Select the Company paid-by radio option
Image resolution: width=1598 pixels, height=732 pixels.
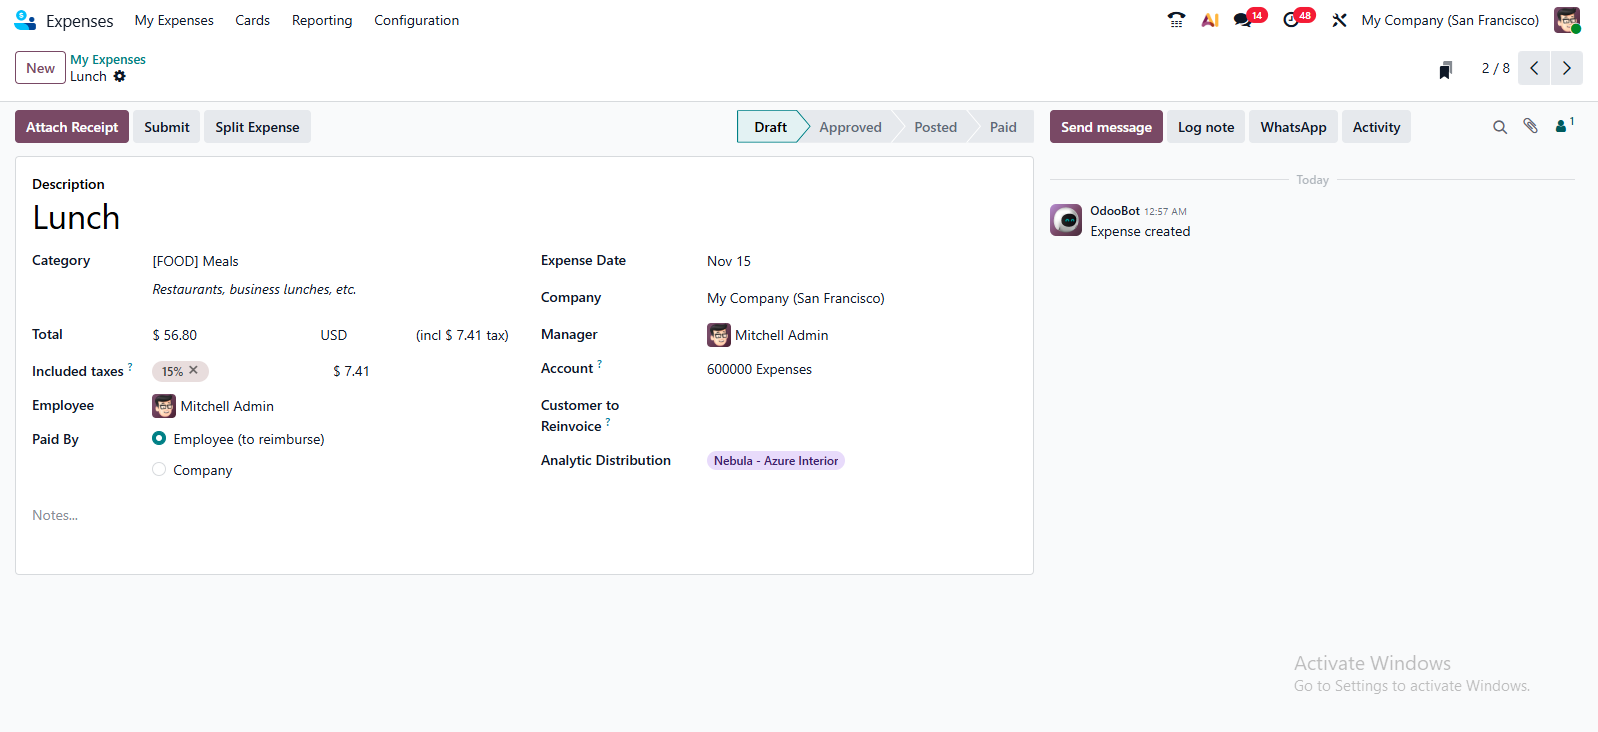click(x=159, y=469)
